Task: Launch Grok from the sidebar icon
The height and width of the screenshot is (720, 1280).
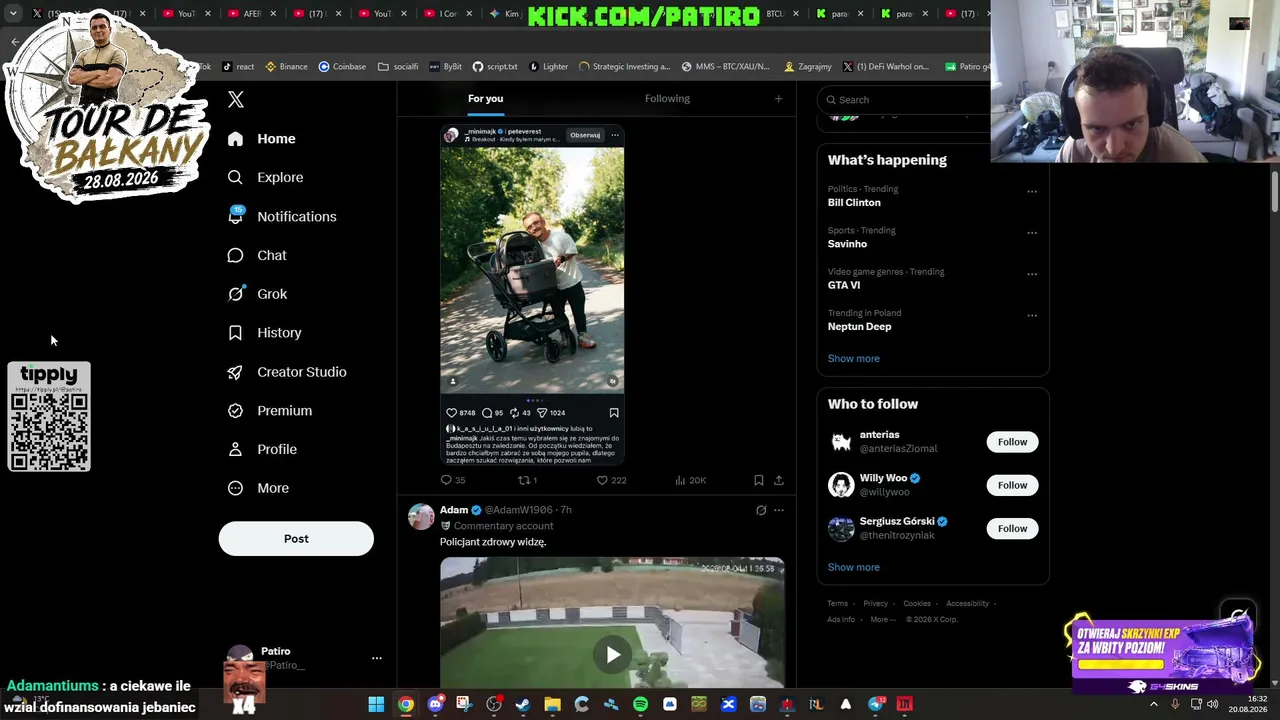Action: pos(235,294)
